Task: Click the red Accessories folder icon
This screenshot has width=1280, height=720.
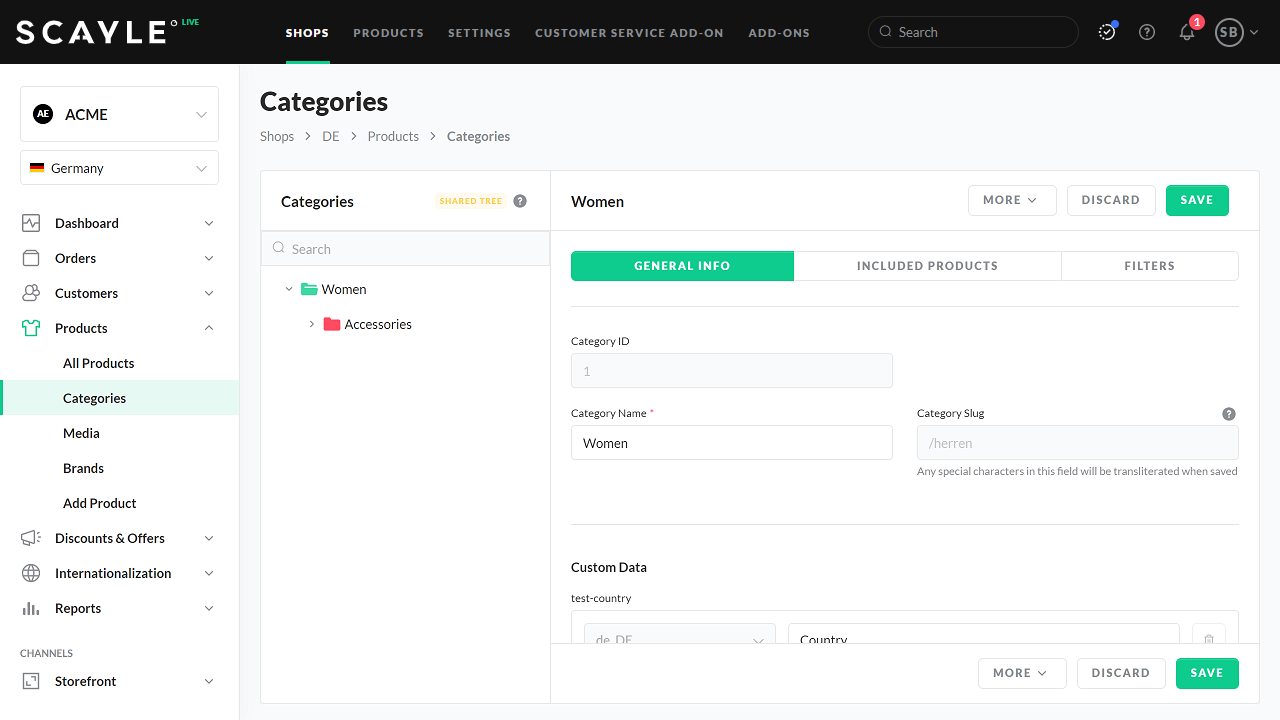Action: [x=332, y=324]
